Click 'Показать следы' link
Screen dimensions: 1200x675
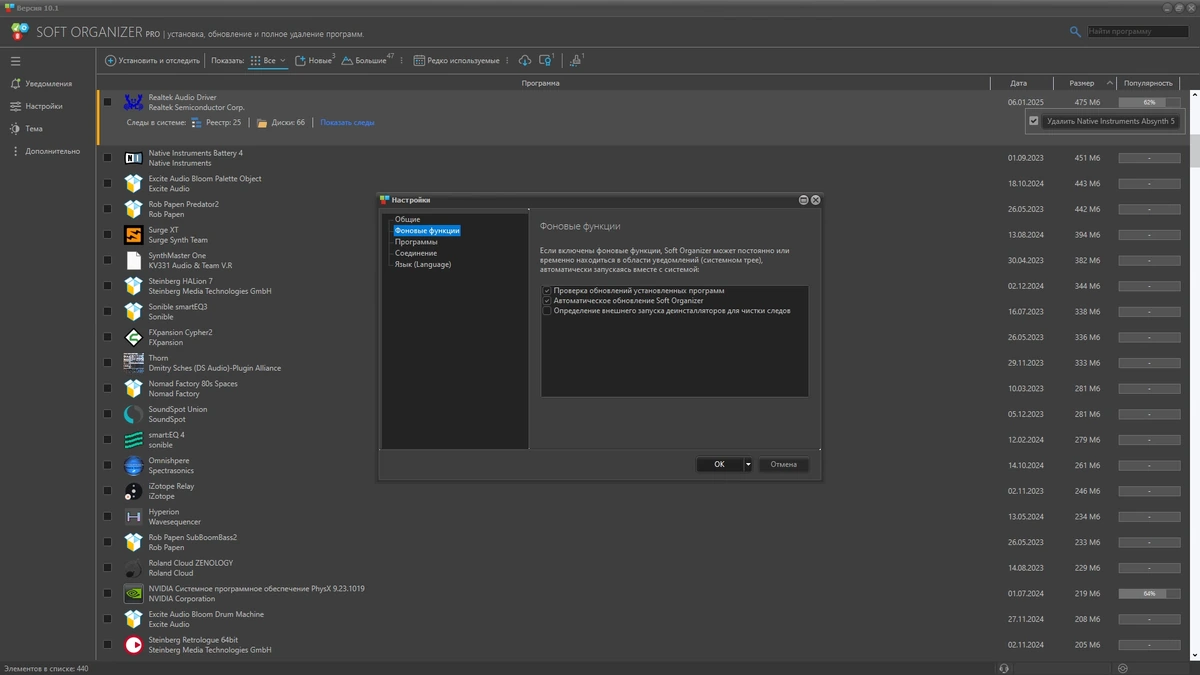click(347, 123)
